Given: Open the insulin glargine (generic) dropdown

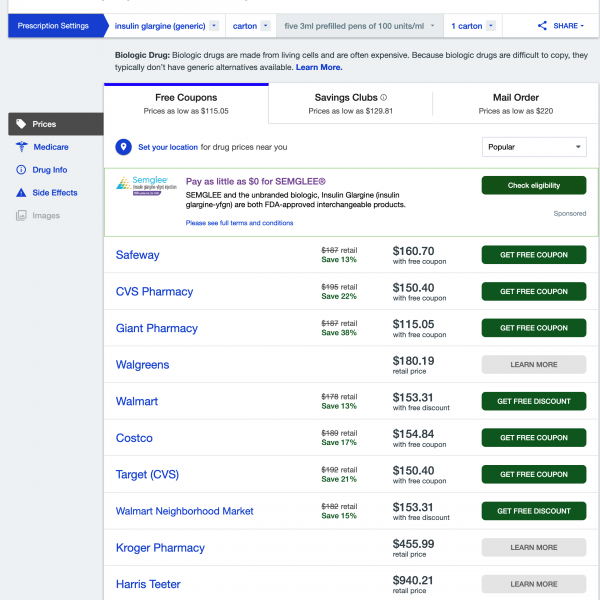Looking at the screenshot, I should coord(213,25).
